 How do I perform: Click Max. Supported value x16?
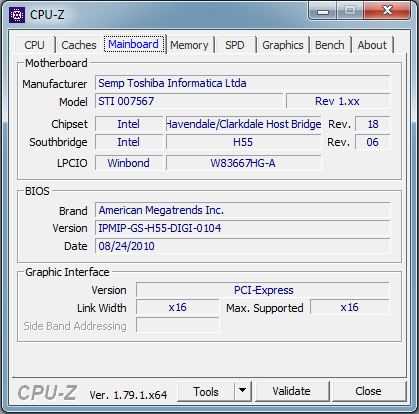coord(350,307)
